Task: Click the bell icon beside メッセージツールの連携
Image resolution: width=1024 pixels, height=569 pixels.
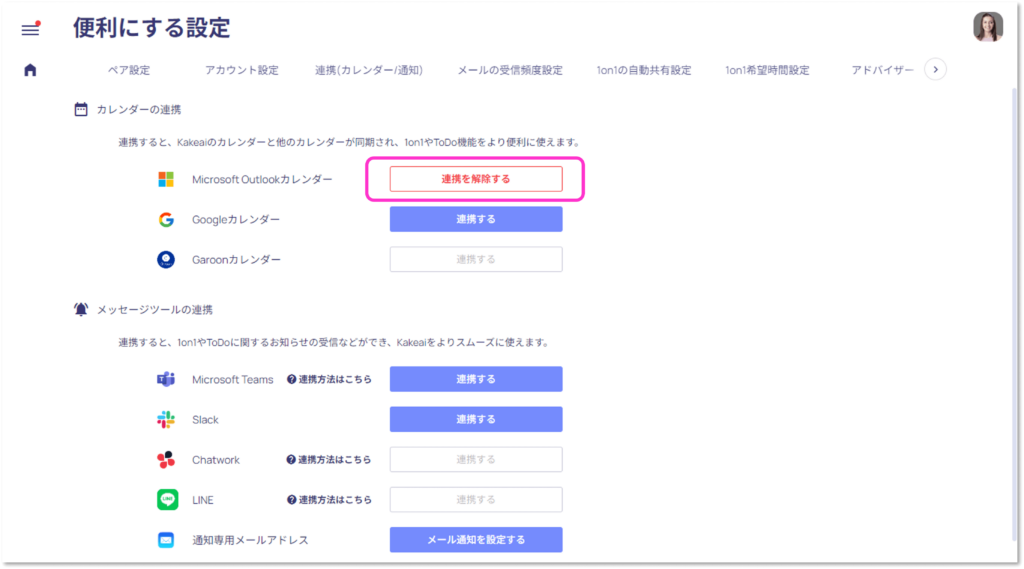Action: 81,309
